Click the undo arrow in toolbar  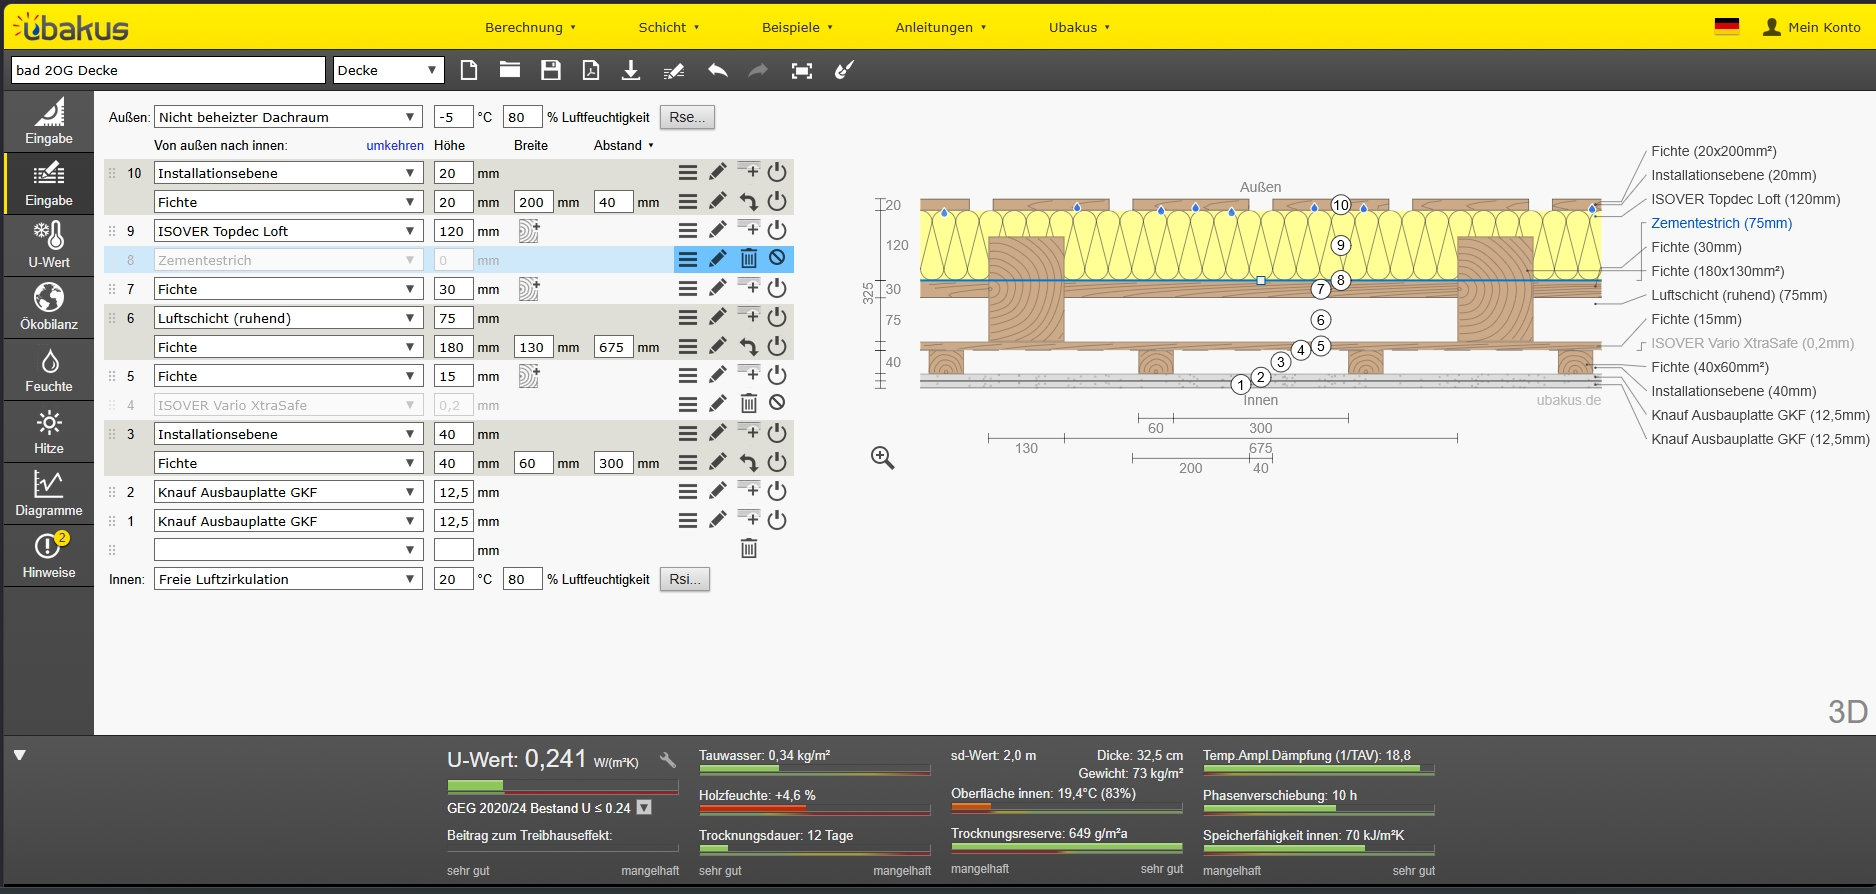tap(717, 70)
